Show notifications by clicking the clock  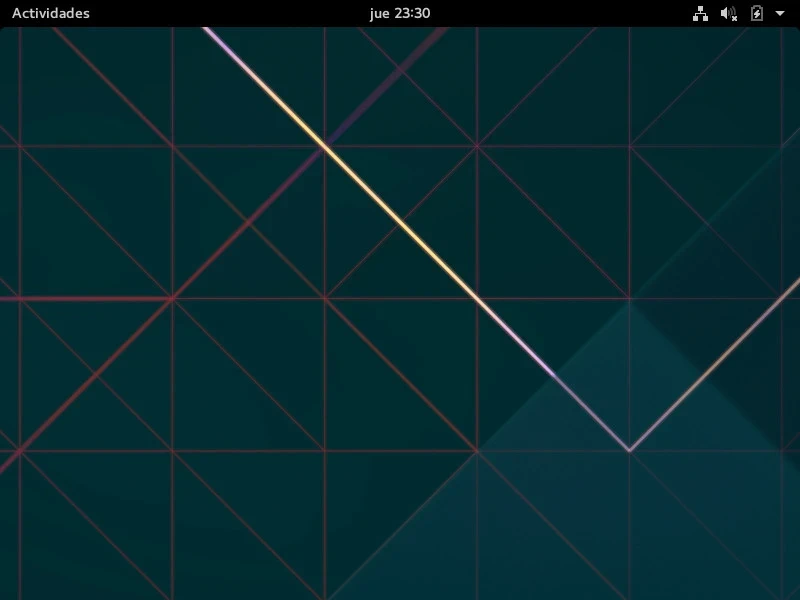[x=399, y=13]
